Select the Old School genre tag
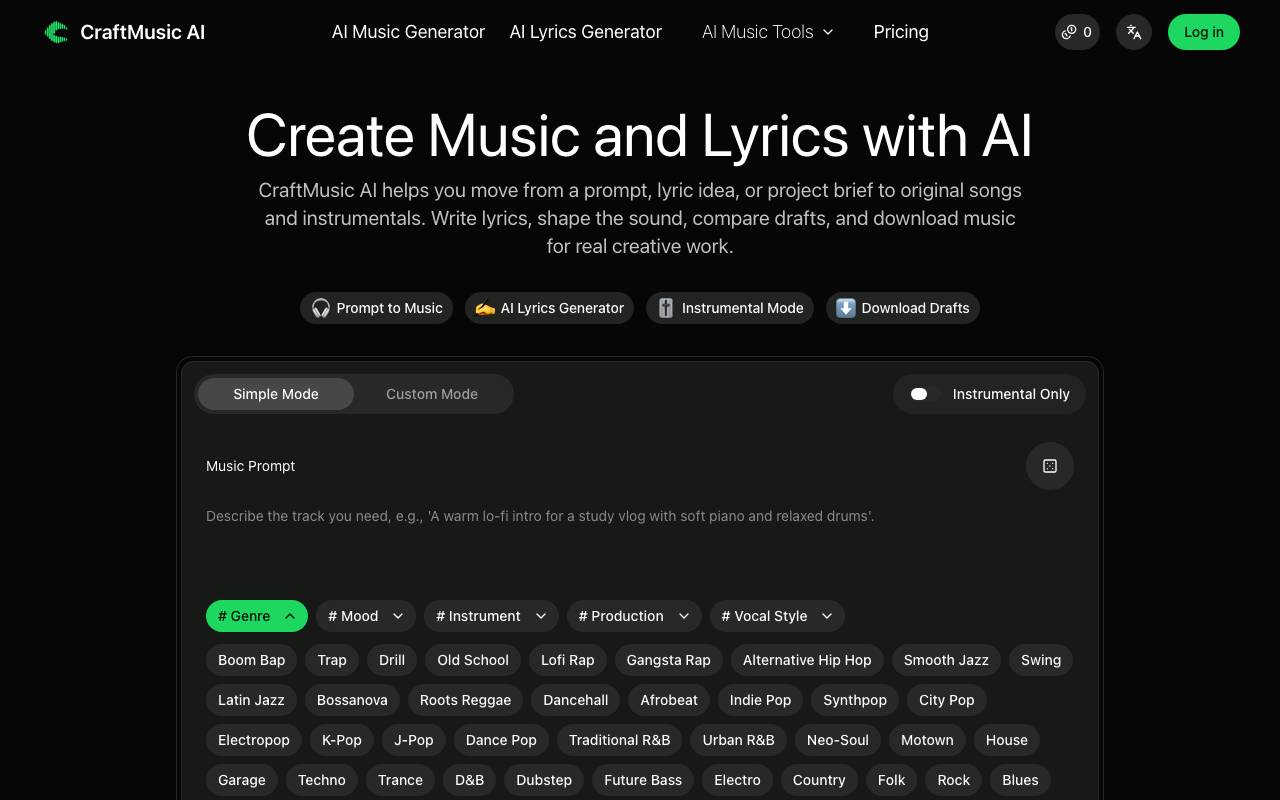 473,660
